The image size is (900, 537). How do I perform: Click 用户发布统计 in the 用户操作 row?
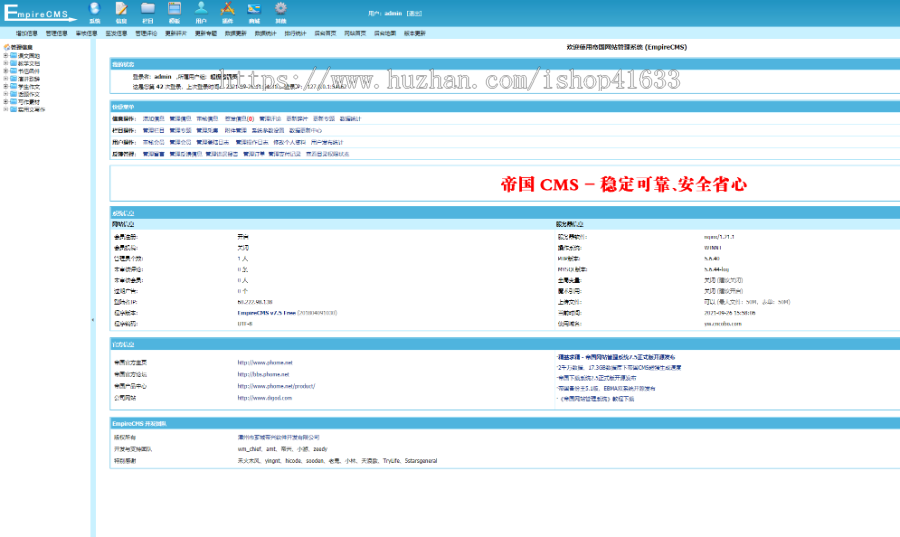(x=327, y=142)
